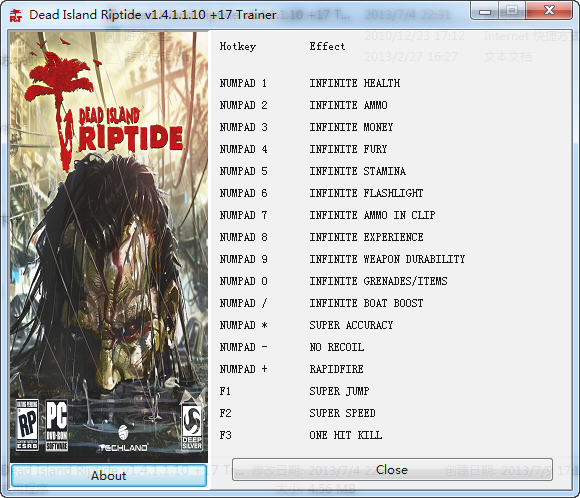Click the About button

(108, 475)
